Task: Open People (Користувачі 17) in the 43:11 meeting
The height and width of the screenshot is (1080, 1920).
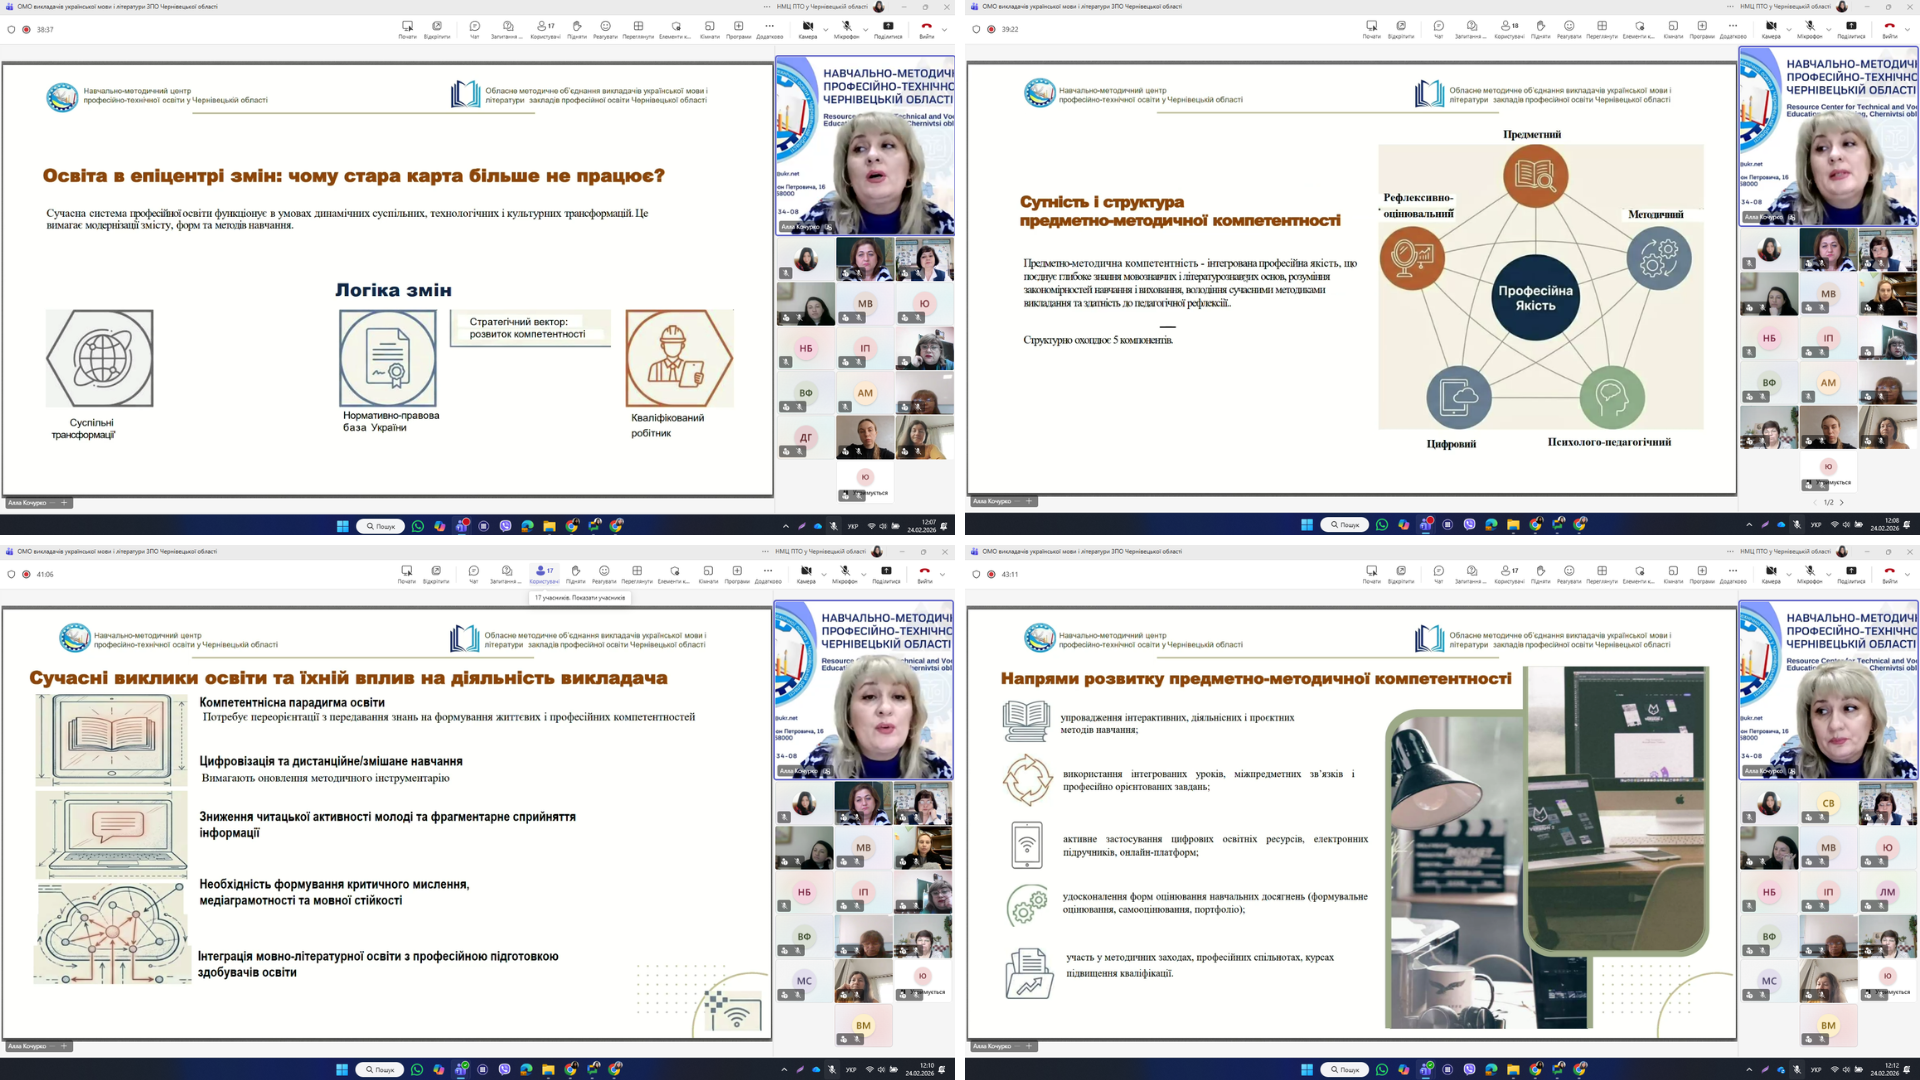Action: [1508, 574]
